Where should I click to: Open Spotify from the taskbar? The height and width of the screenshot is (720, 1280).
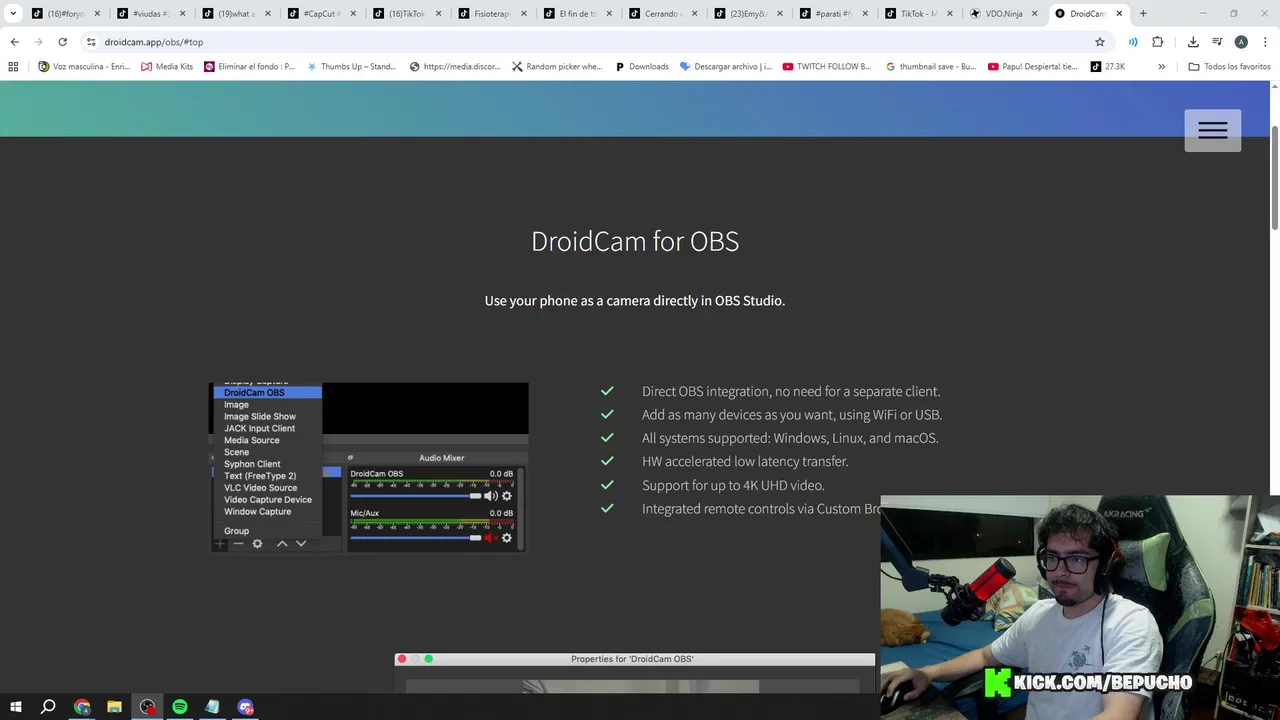tap(180, 707)
